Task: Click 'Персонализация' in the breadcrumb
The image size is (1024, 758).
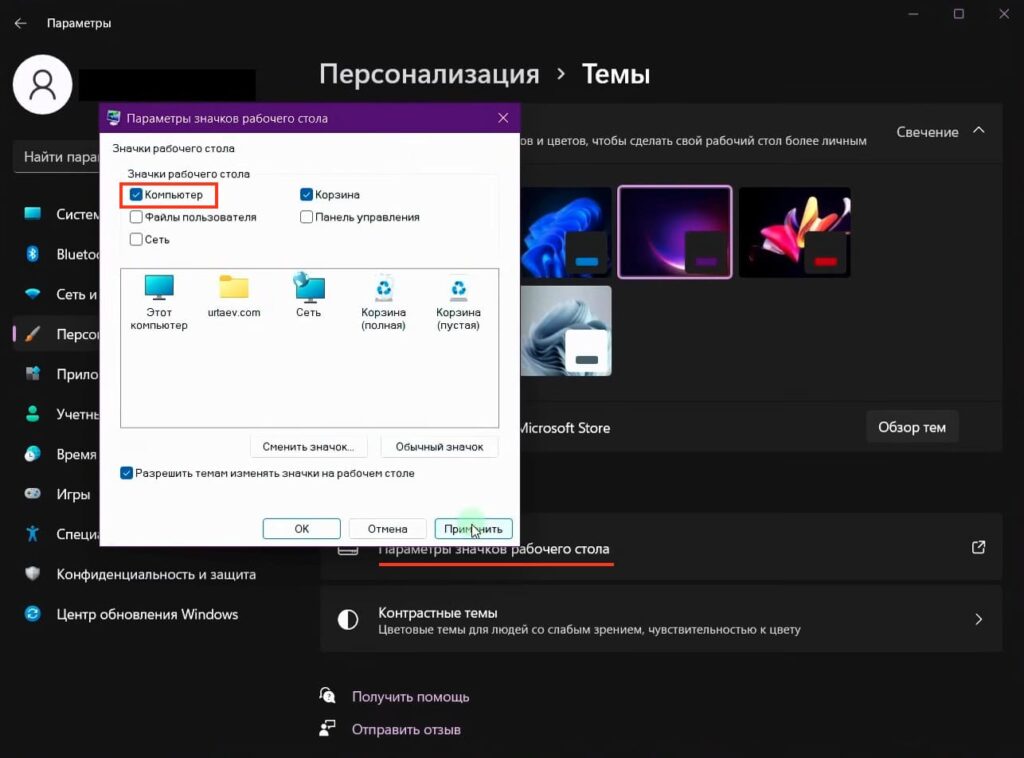Action: (429, 74)
